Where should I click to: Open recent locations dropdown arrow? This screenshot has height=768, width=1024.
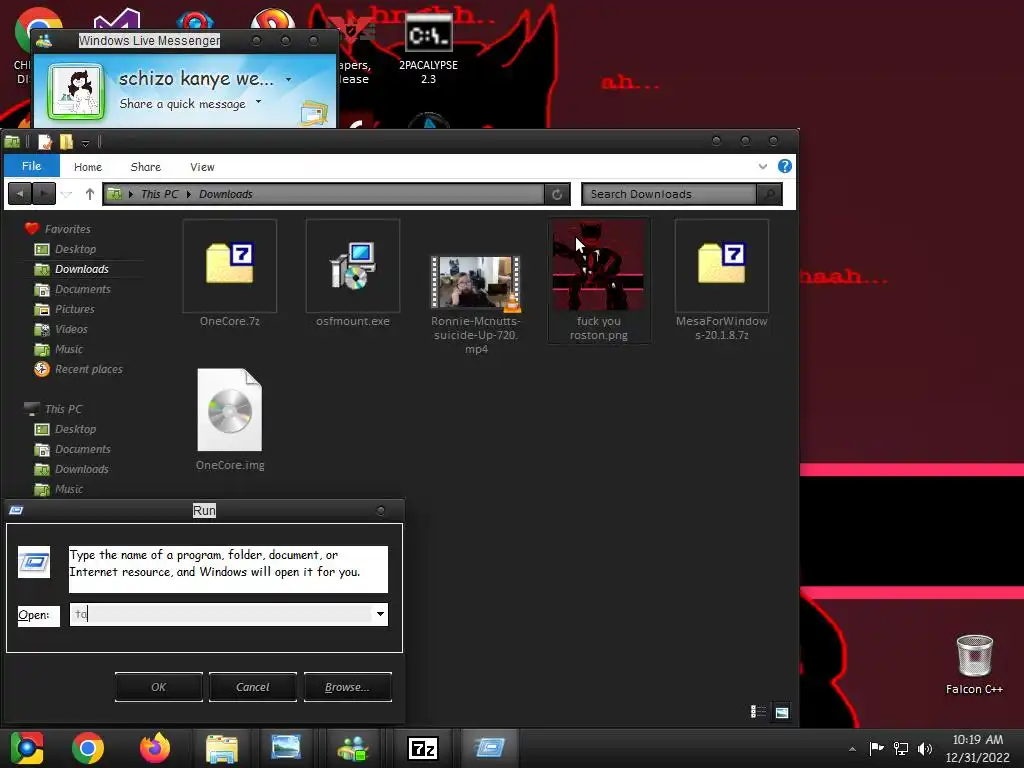click(67, 194)
